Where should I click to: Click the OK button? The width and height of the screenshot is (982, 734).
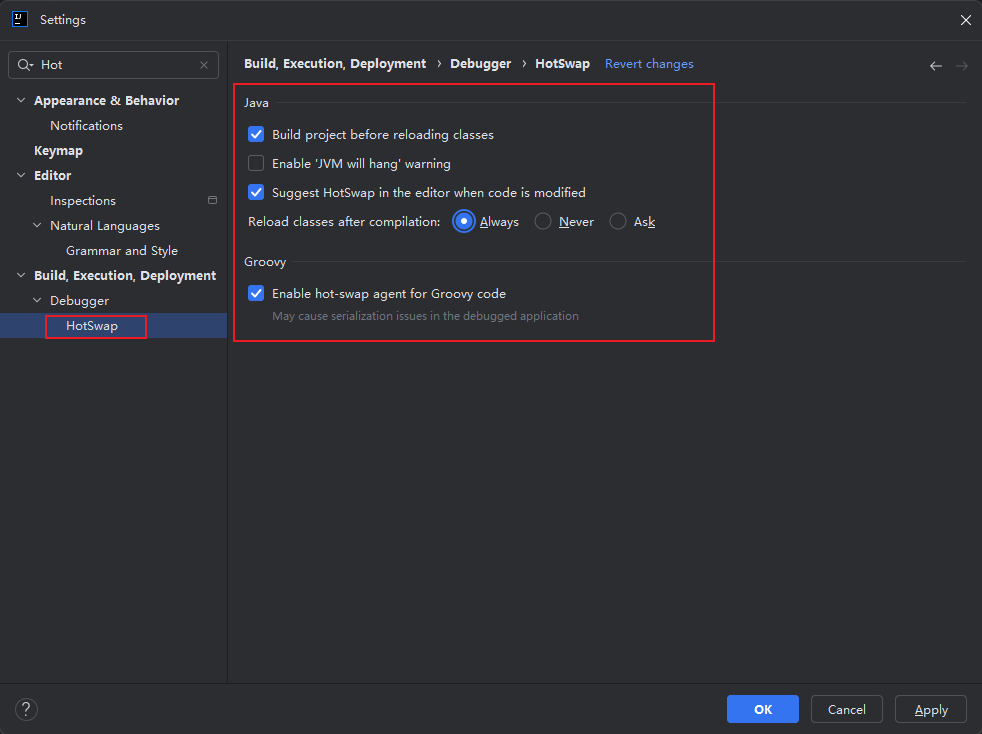[x=763, y=709]
